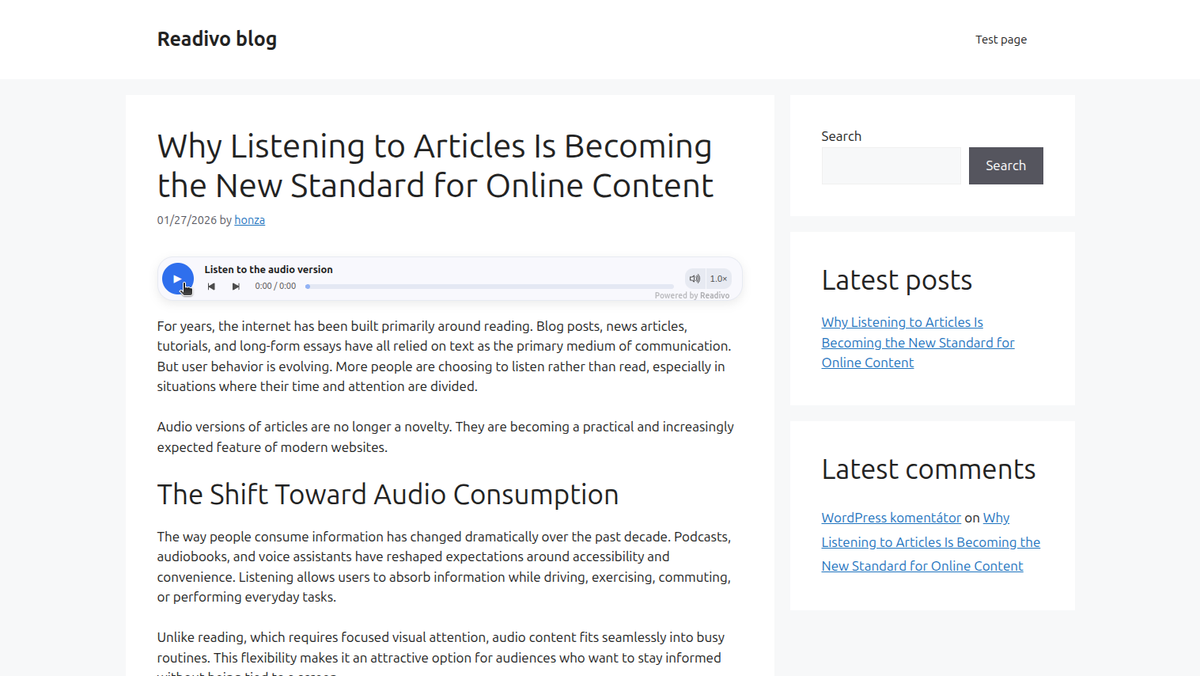Click Listen to the audio version label
The height and width of the screenshot is (676, 1200).
(x=269, y=269)
